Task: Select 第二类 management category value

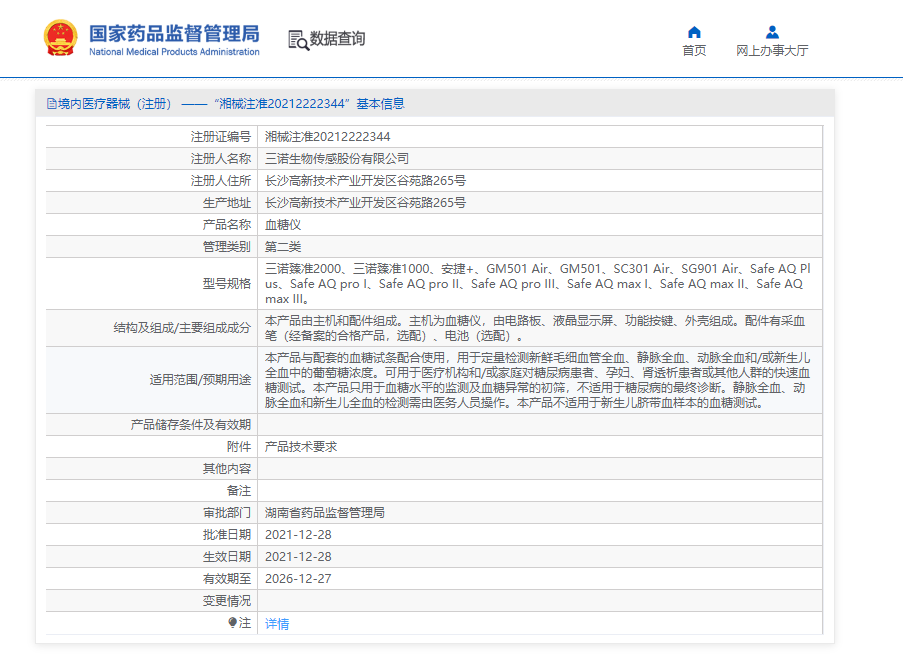Action: click(x=283, y=247)
